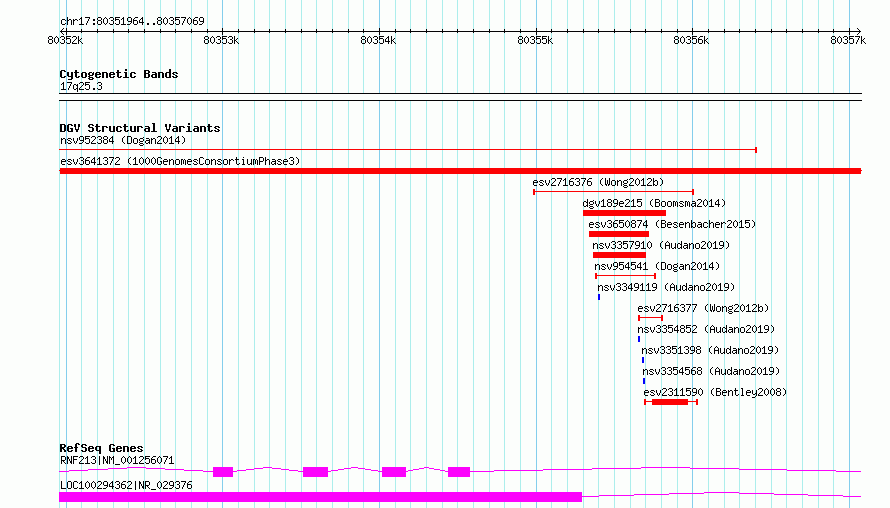890x508 pixels.
Task: Click the 80353k ruler position label
Action: 221,40
